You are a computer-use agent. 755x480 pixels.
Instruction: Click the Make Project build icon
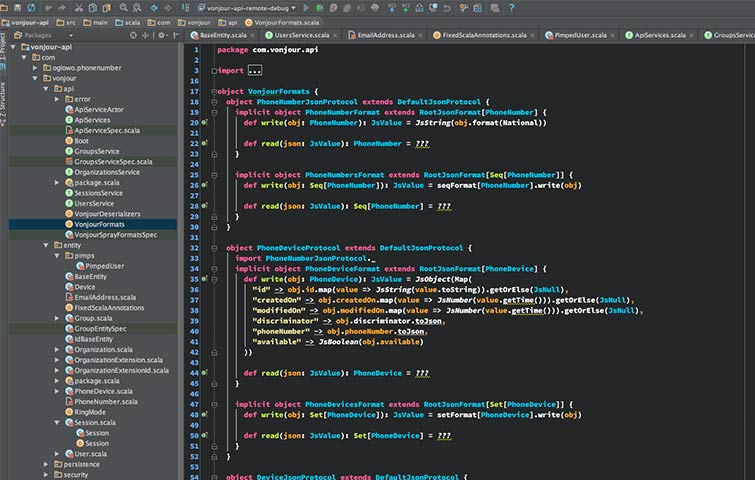[185, 8]
